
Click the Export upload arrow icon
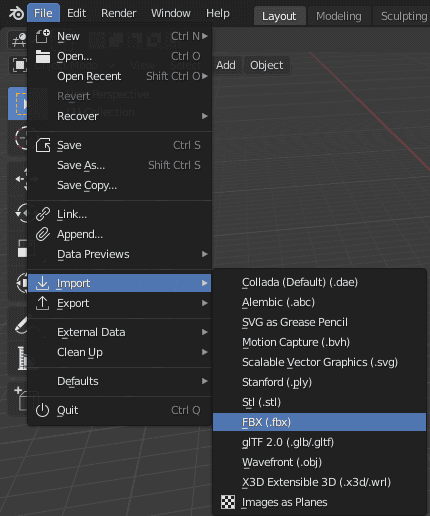coord(42,303)
